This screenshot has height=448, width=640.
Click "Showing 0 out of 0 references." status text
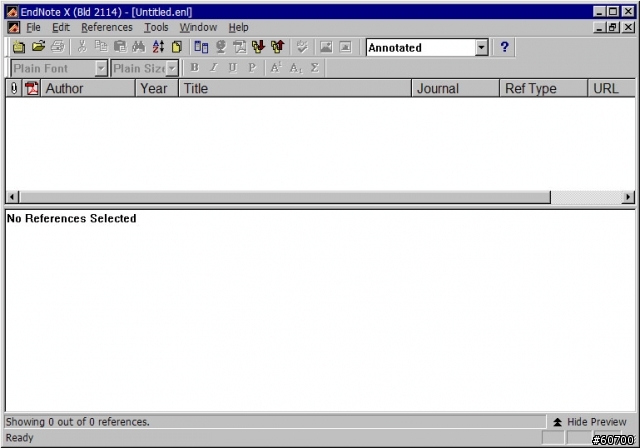pyautogui.click(x=78, y=422)
